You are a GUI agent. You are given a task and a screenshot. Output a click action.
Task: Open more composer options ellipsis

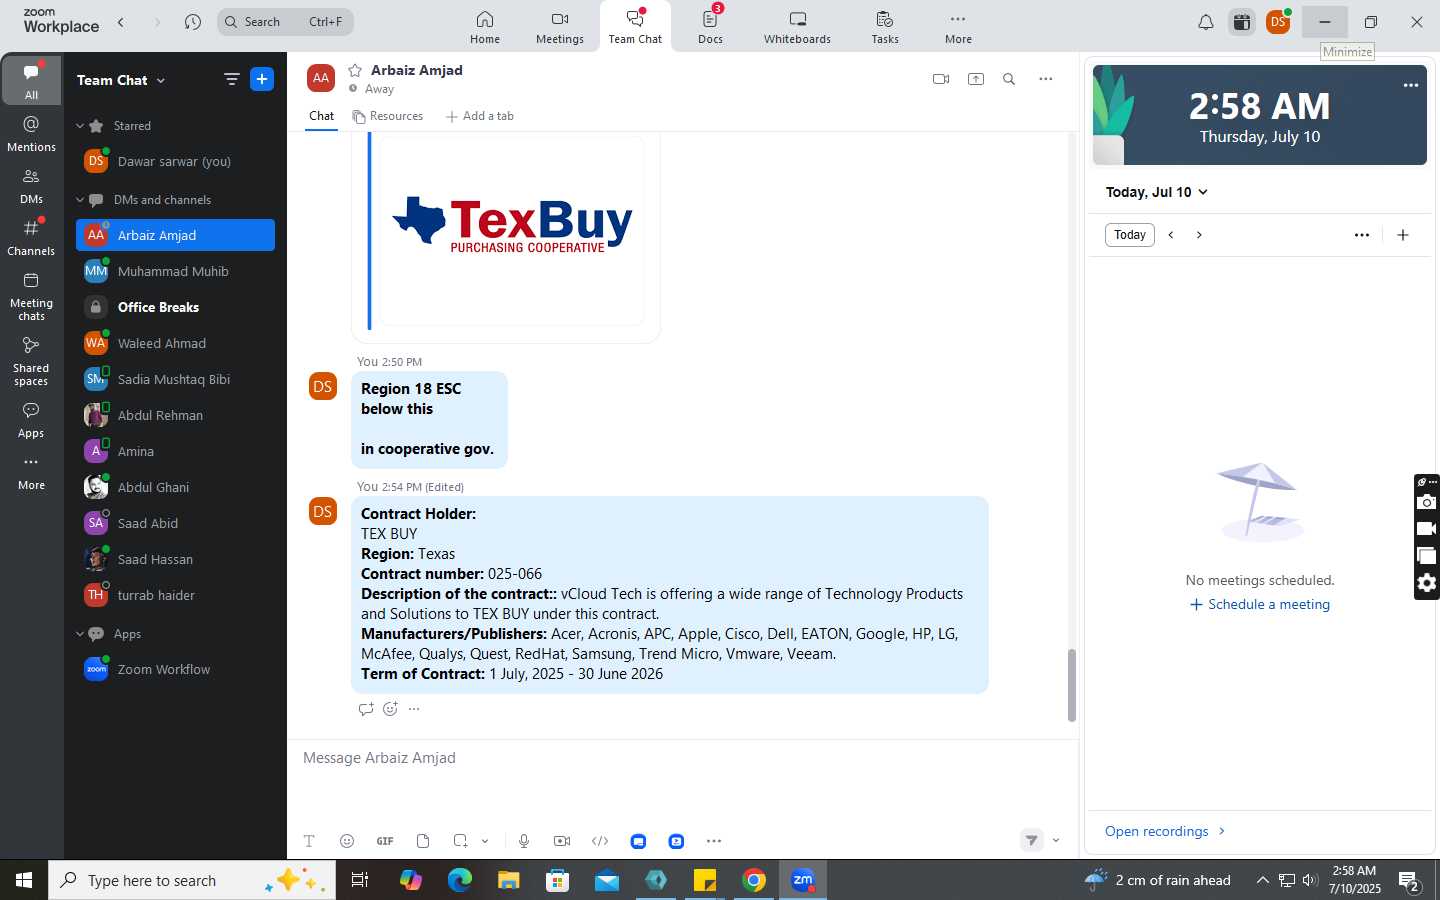click(x=714, y=841)
